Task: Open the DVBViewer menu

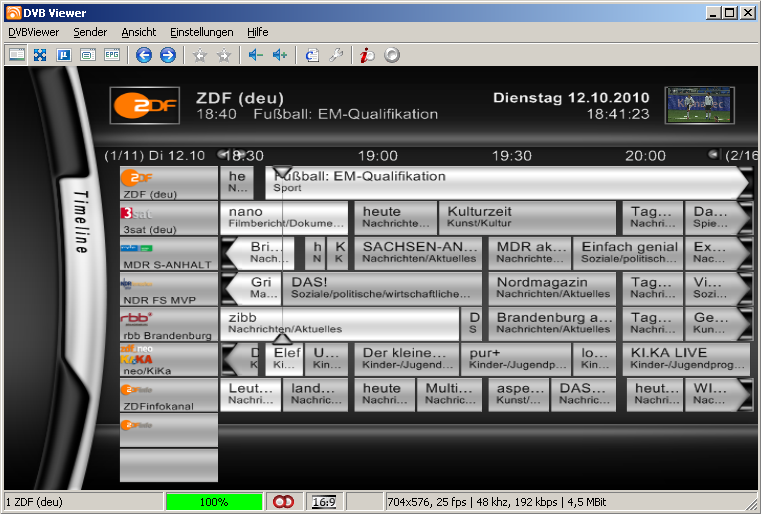Action: click(33, 32)
